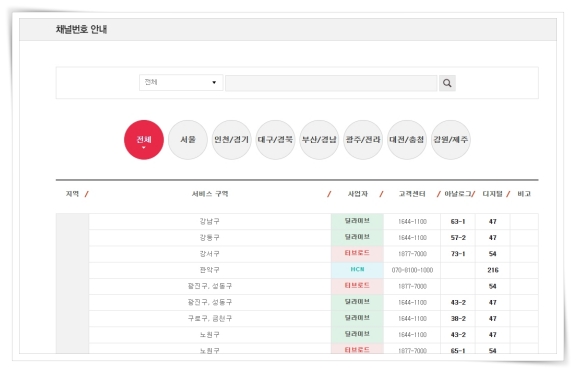Click 딜라이브 provider in the 강동구 row
Screen dimensions: 576x373
pos(357,237)
